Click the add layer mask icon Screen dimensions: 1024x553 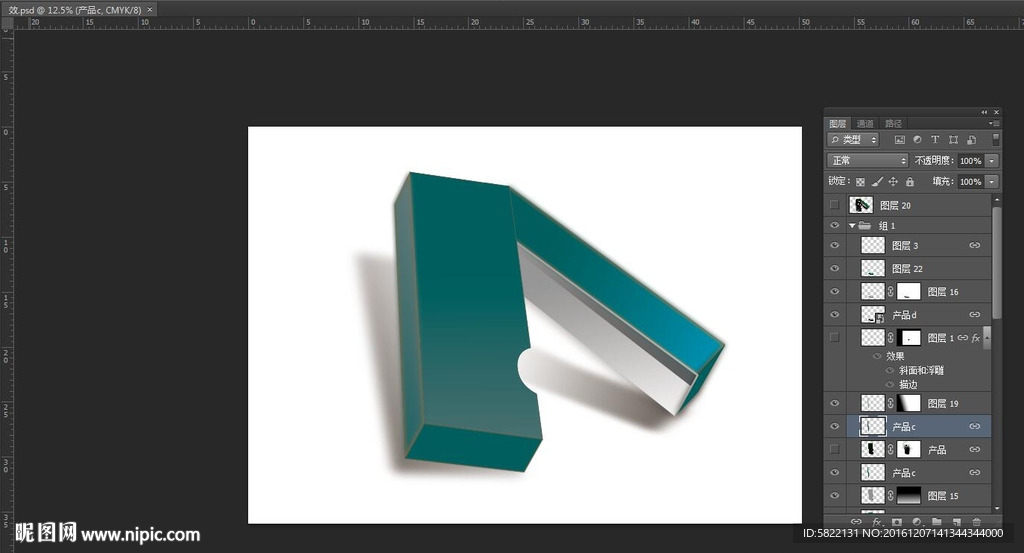click(897, 522)
